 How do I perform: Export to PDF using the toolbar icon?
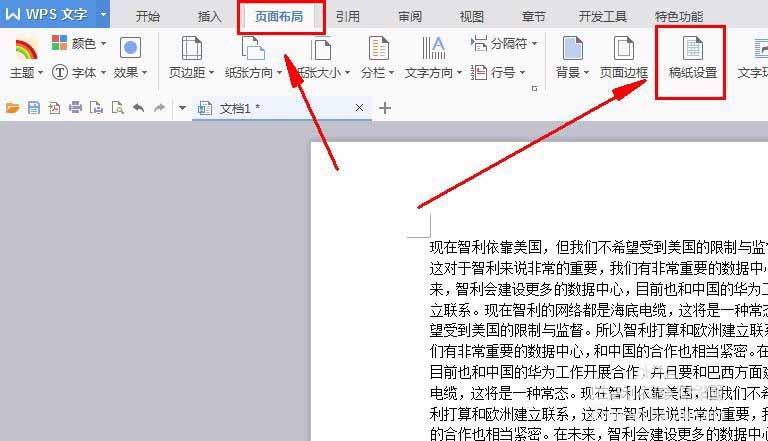click(54, 107)
